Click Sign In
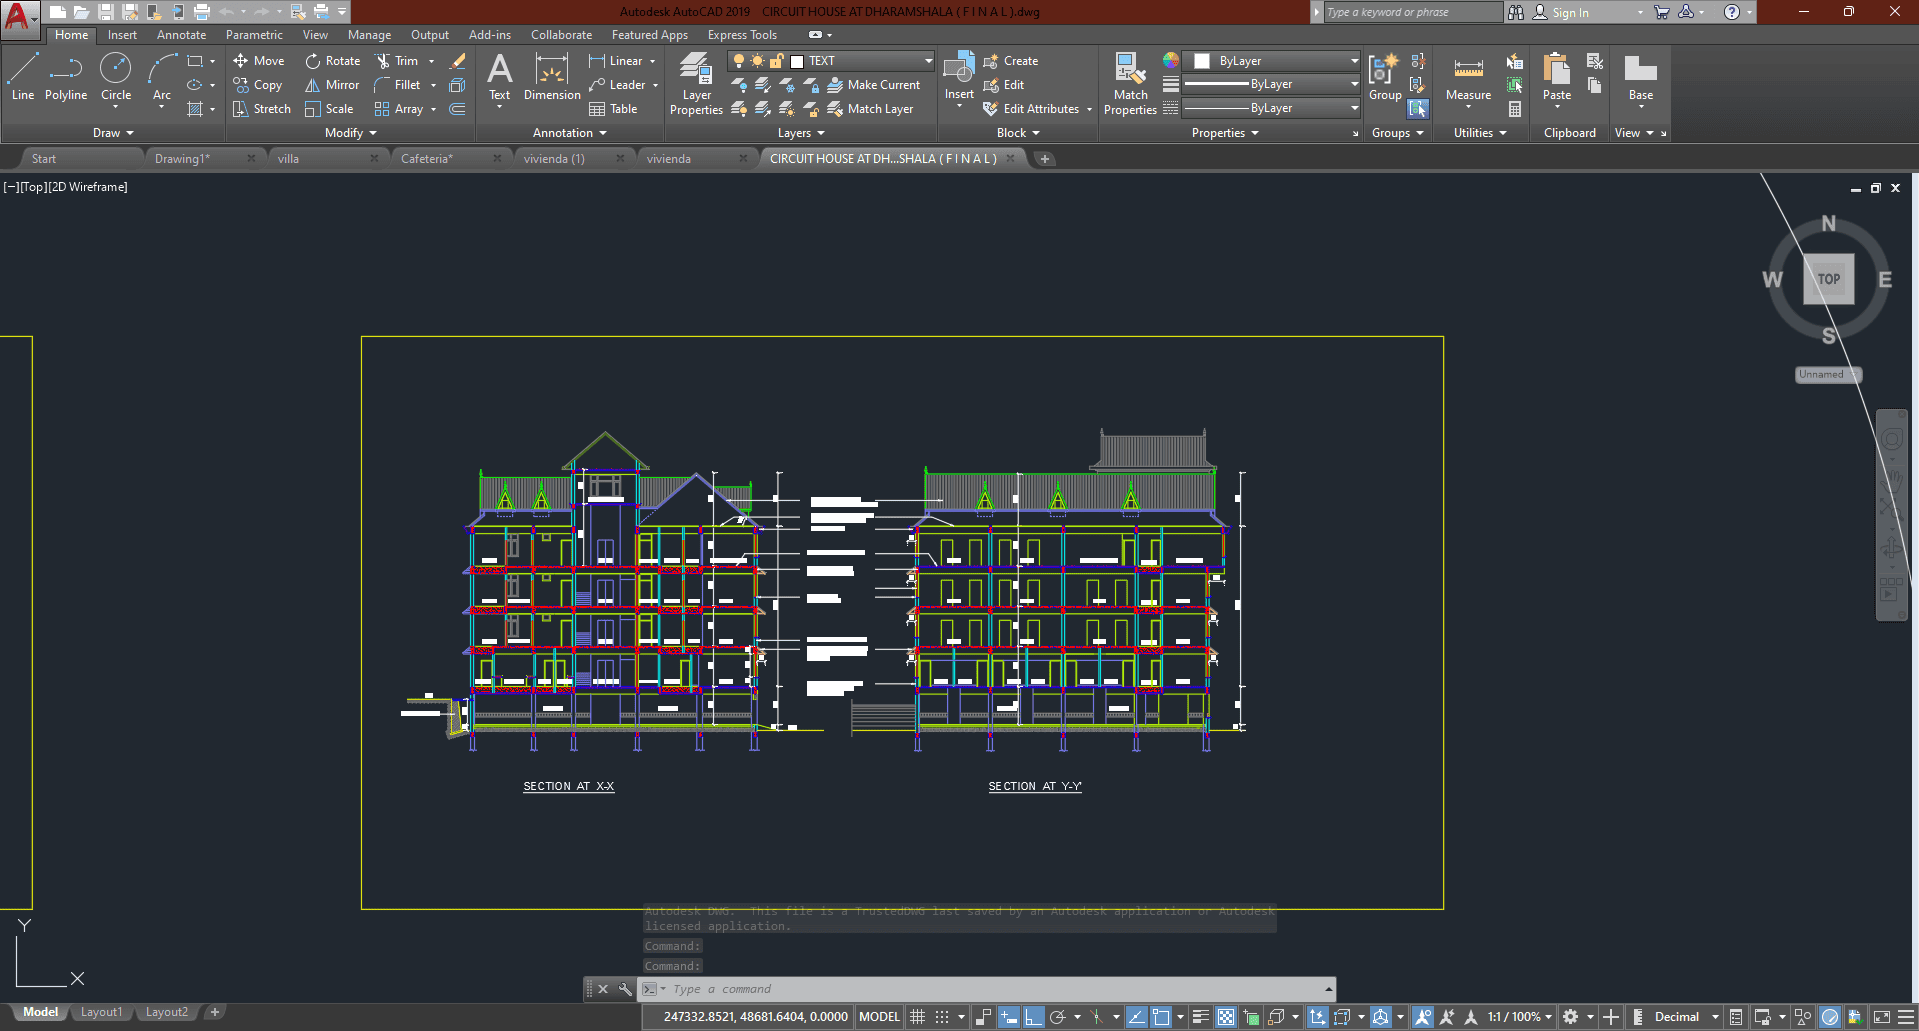 1570,12
